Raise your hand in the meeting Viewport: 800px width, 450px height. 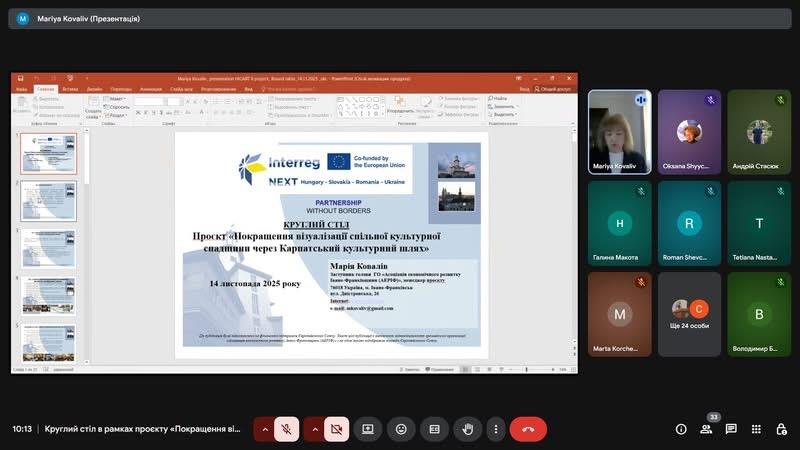468,429
